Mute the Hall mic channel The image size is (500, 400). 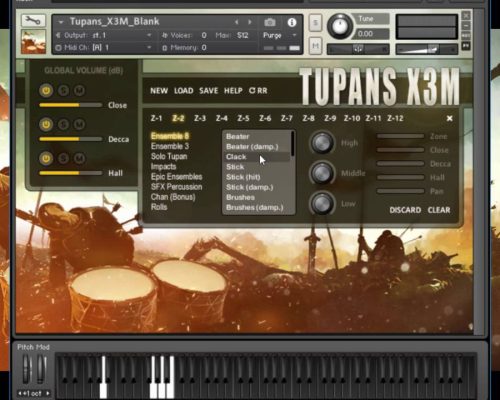pyautogui.click(x=79, y=158)
